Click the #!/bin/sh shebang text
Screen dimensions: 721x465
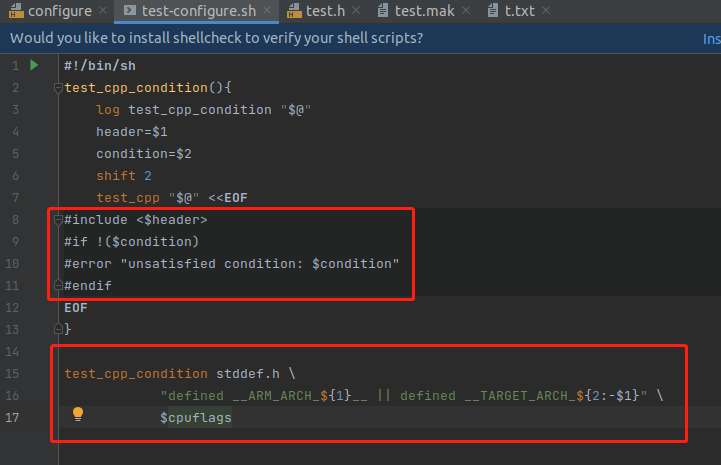[x=100, y=66]
